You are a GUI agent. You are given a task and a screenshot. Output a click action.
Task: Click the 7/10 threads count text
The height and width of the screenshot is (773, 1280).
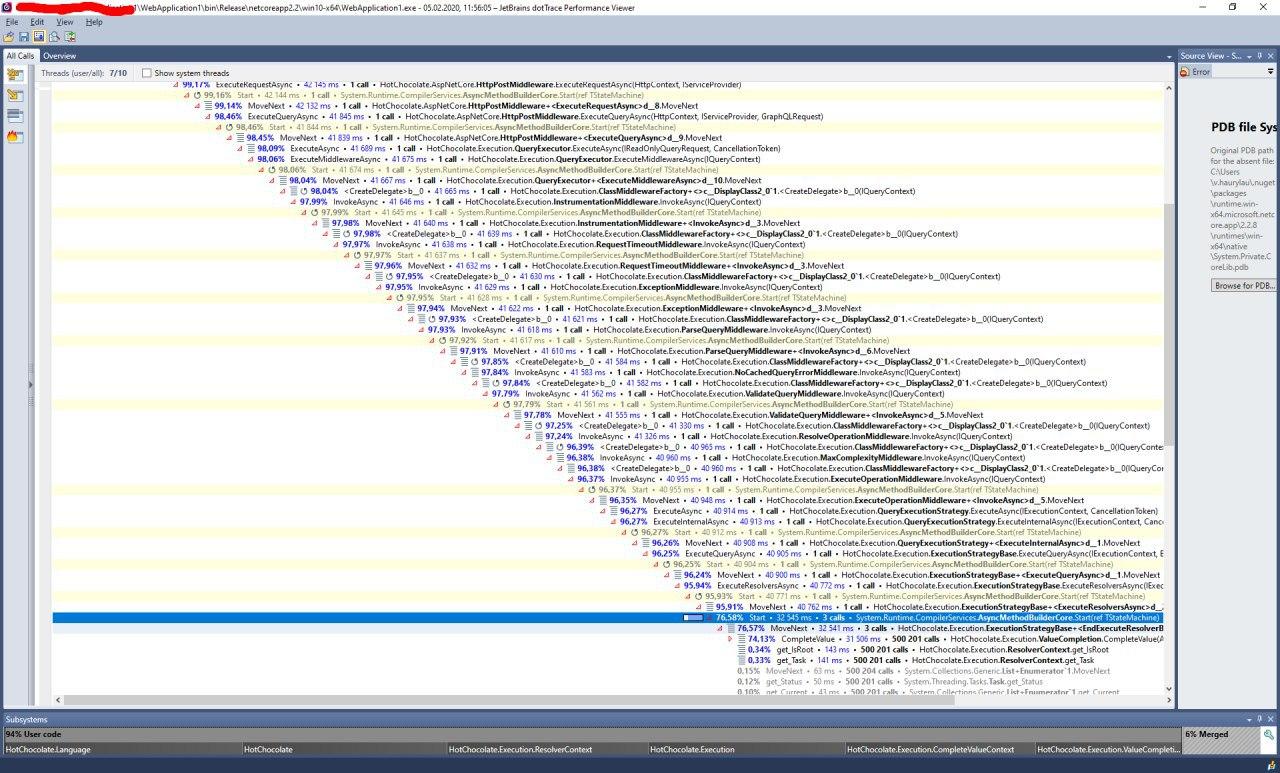point(118,73)
